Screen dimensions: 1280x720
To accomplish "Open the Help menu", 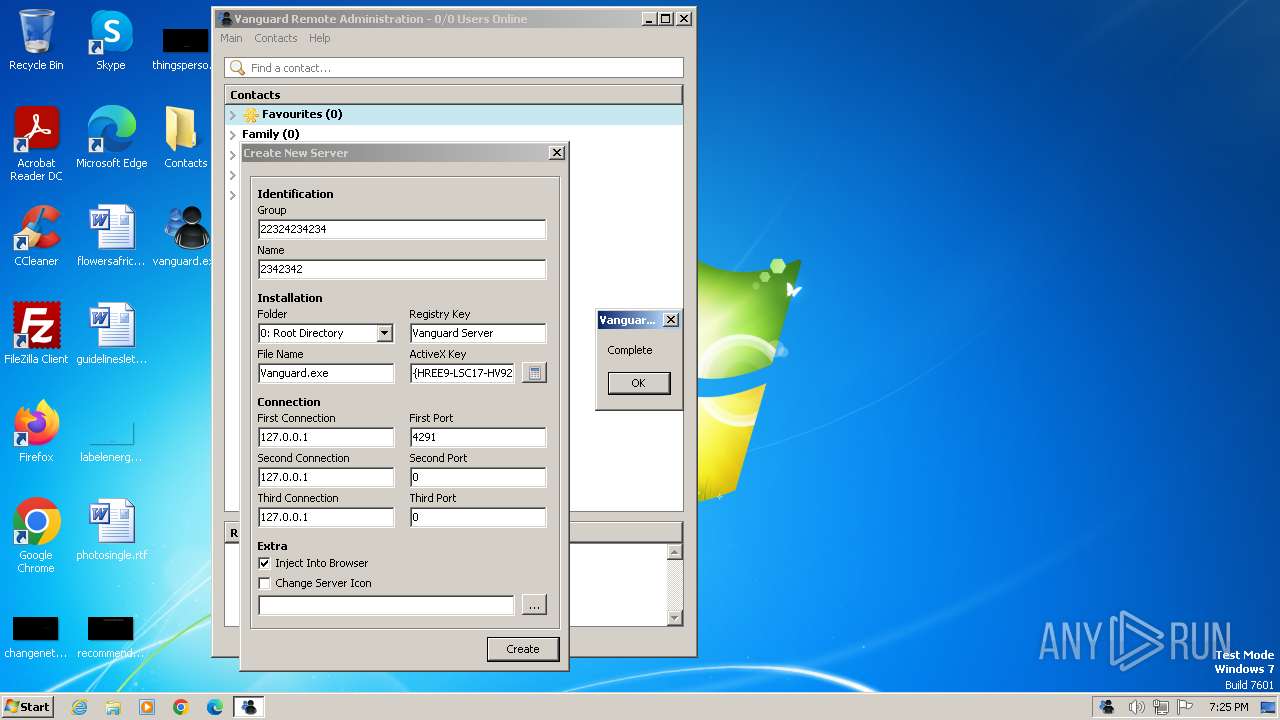I will (320, 38).
